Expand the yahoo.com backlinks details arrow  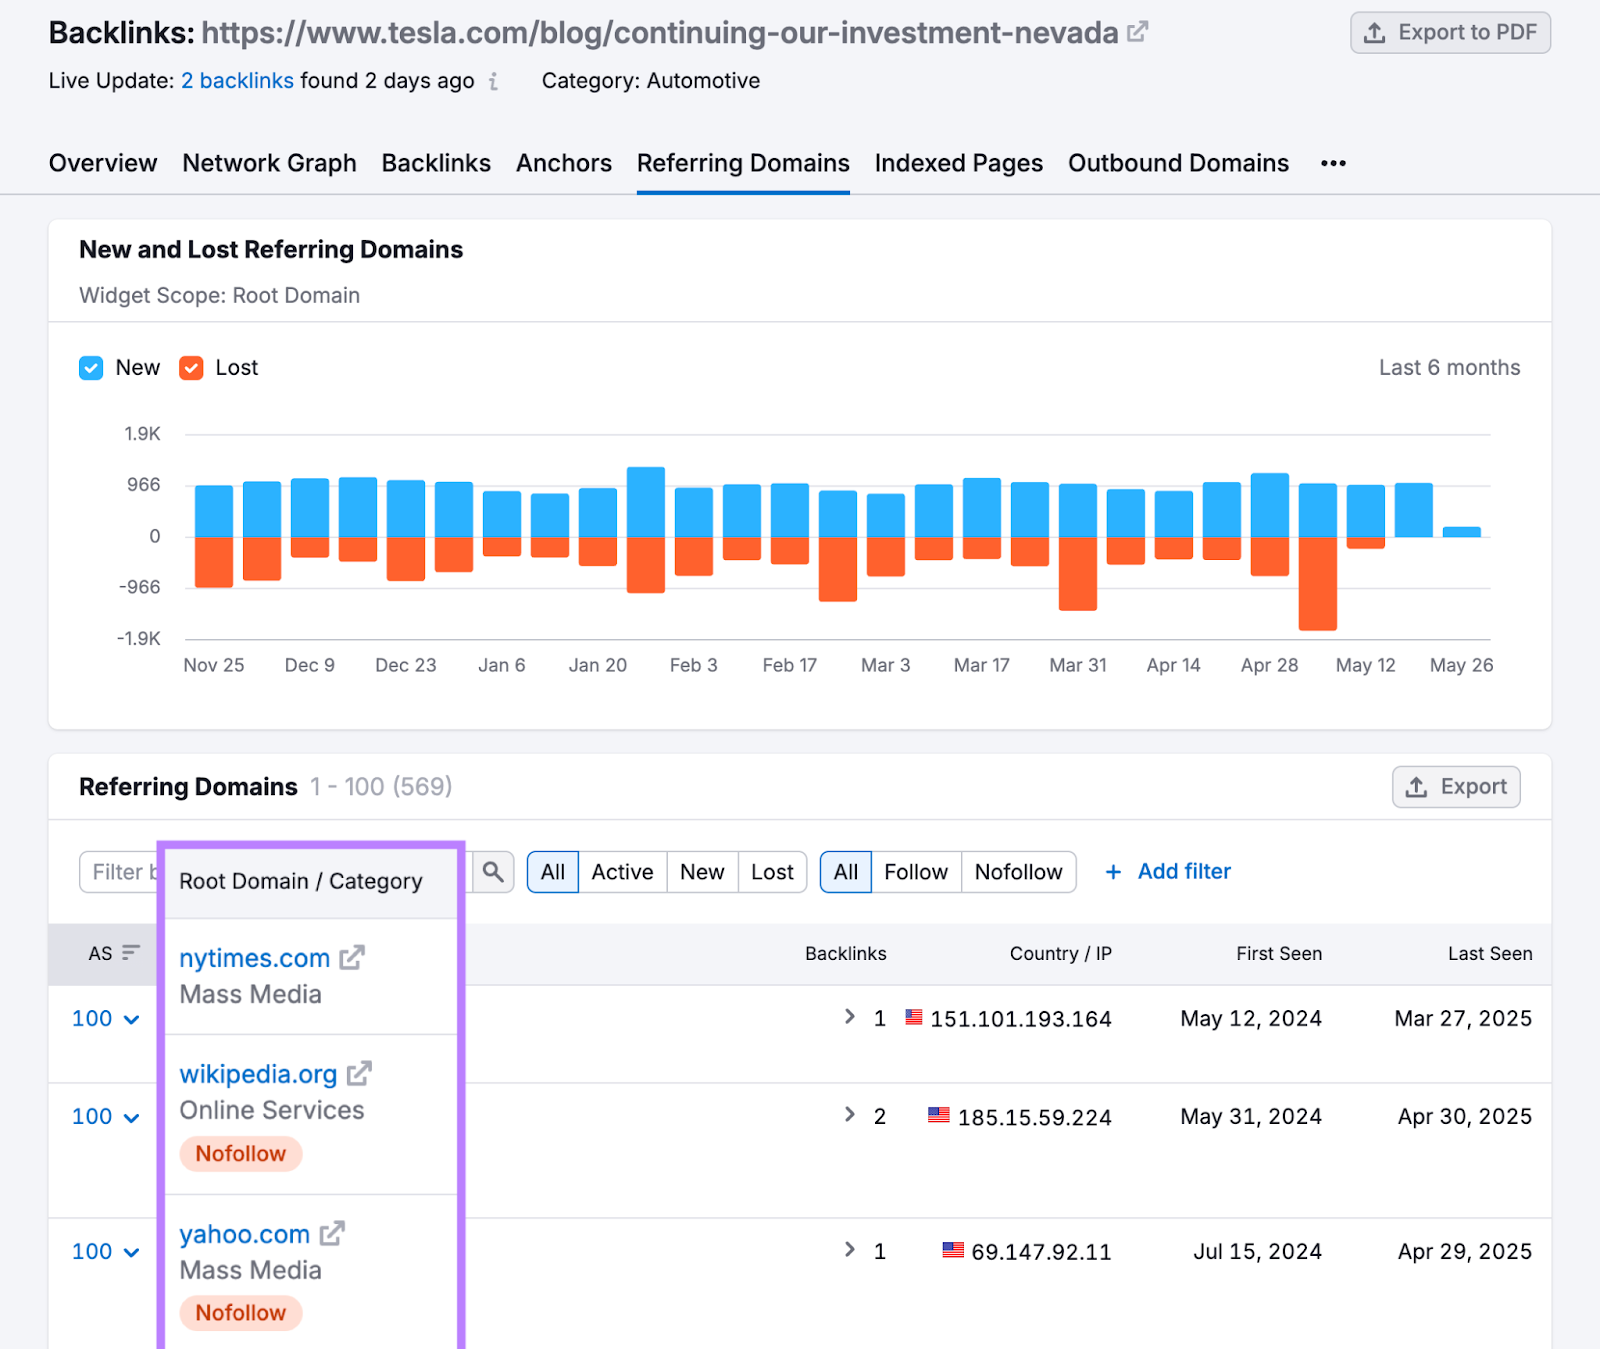849,1250
